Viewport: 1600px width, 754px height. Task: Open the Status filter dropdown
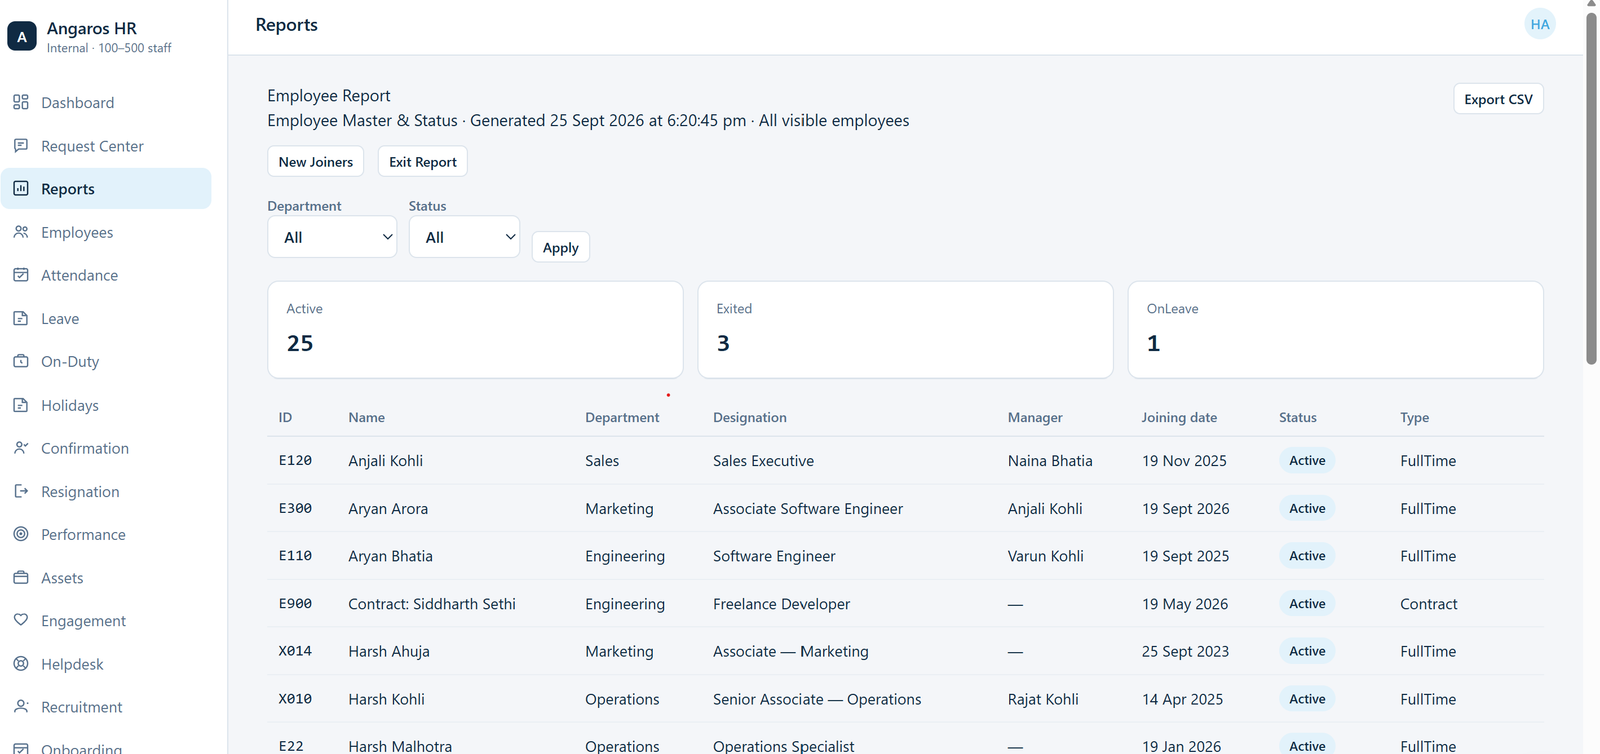(464, 237)
